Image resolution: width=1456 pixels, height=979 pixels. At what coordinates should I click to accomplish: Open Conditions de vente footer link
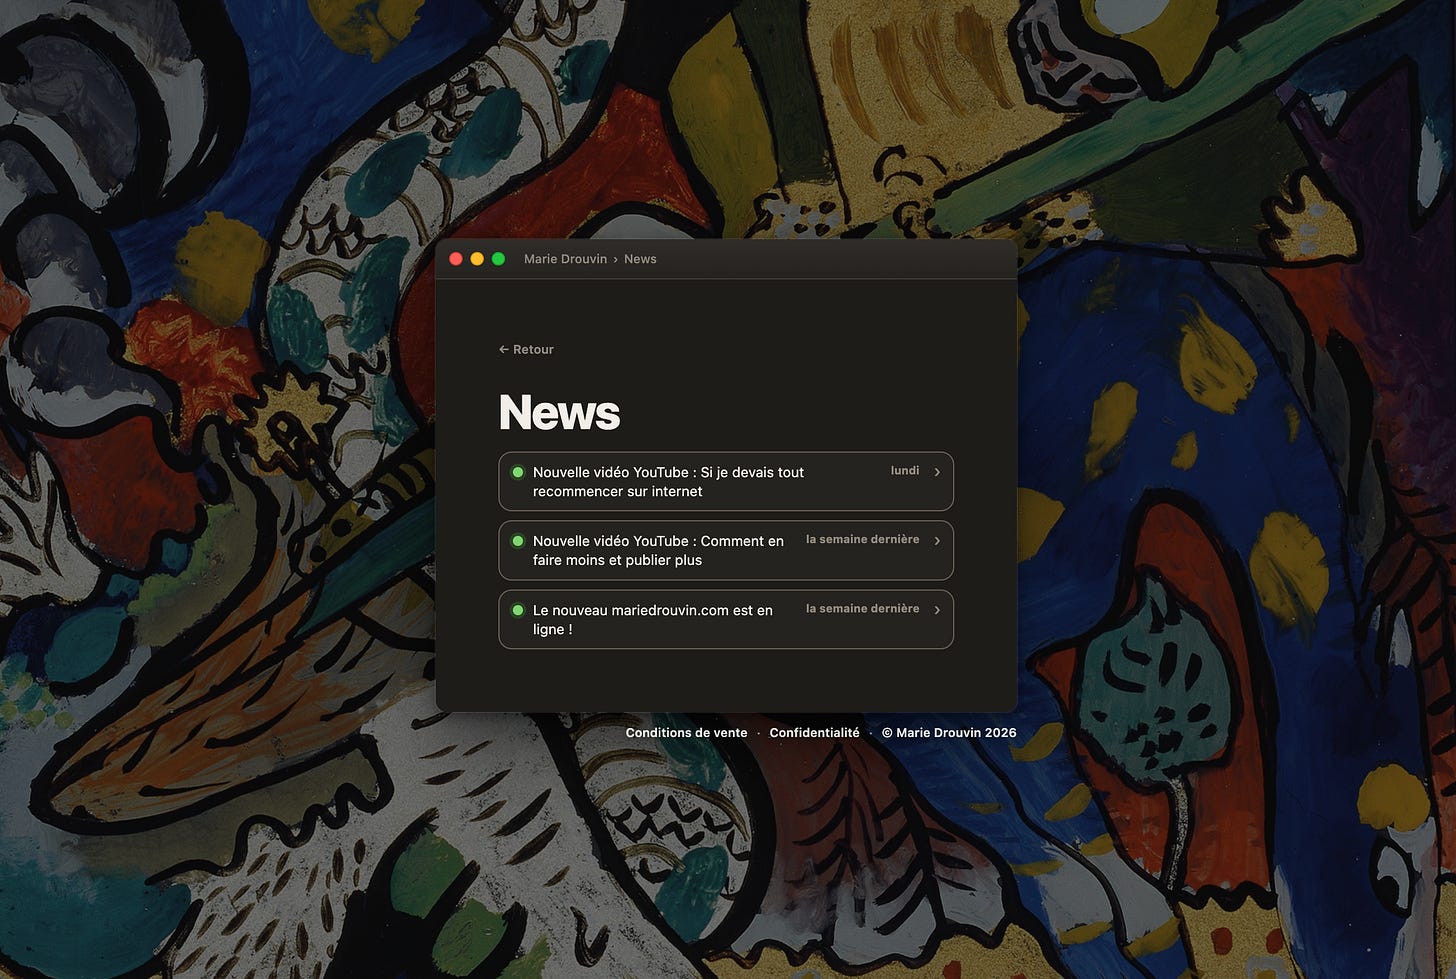coord(686,733)
